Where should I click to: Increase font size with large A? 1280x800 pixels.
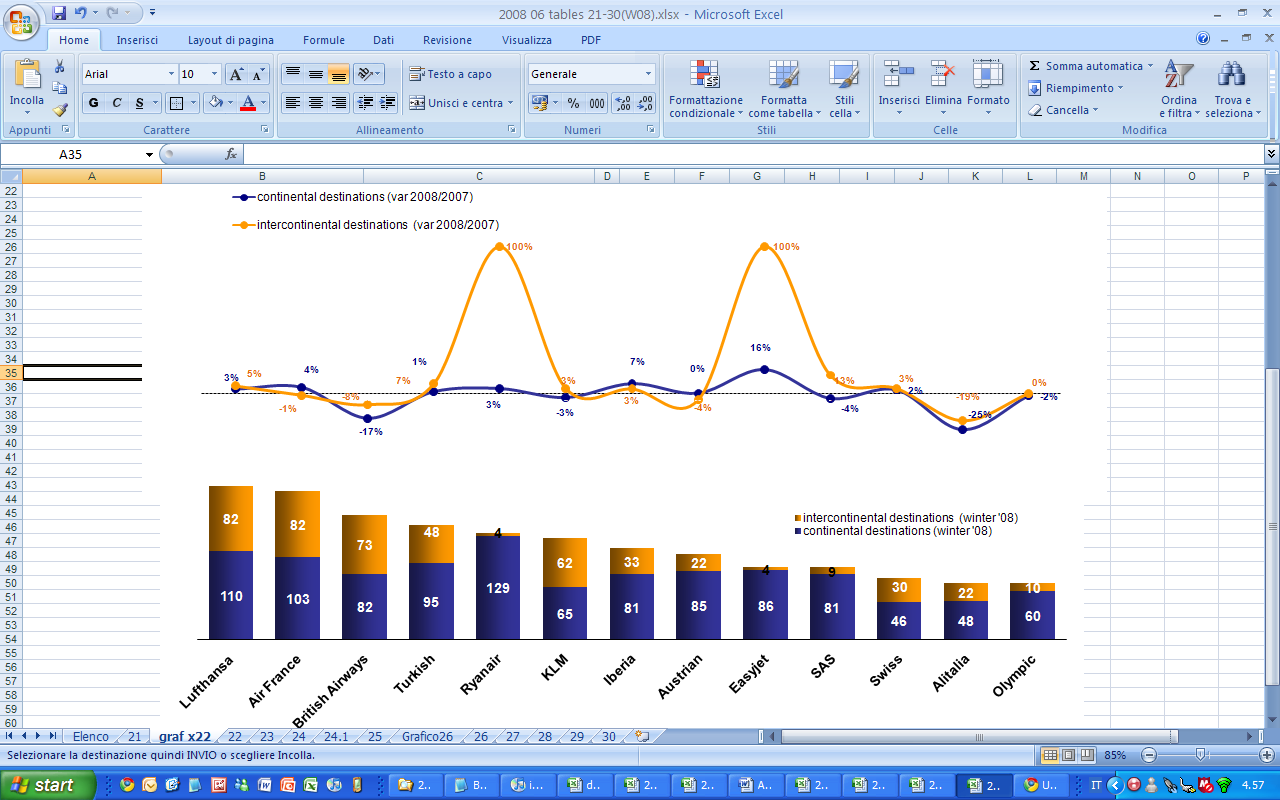tap(236, 74)
